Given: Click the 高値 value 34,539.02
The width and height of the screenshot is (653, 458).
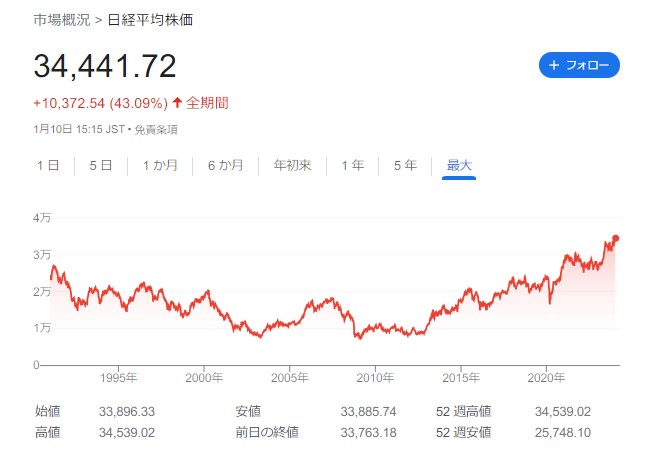Looking at the screenshot, I should pos(127,433).
